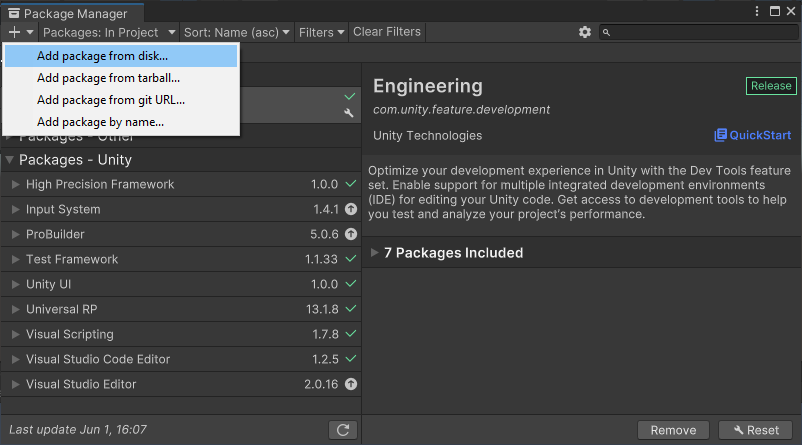Viewport: 802px width, 445px height.
Task: Expand the Test Framework row arrow
Action: (15, 259)
